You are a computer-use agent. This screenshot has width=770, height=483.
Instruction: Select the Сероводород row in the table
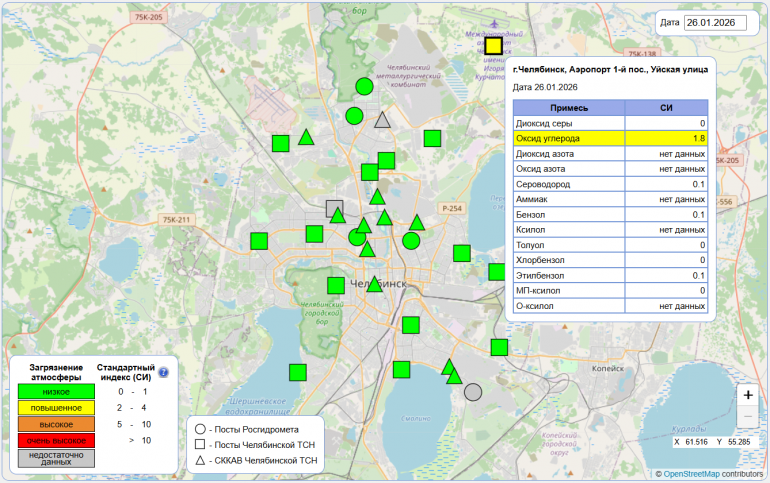coord(610,184)
